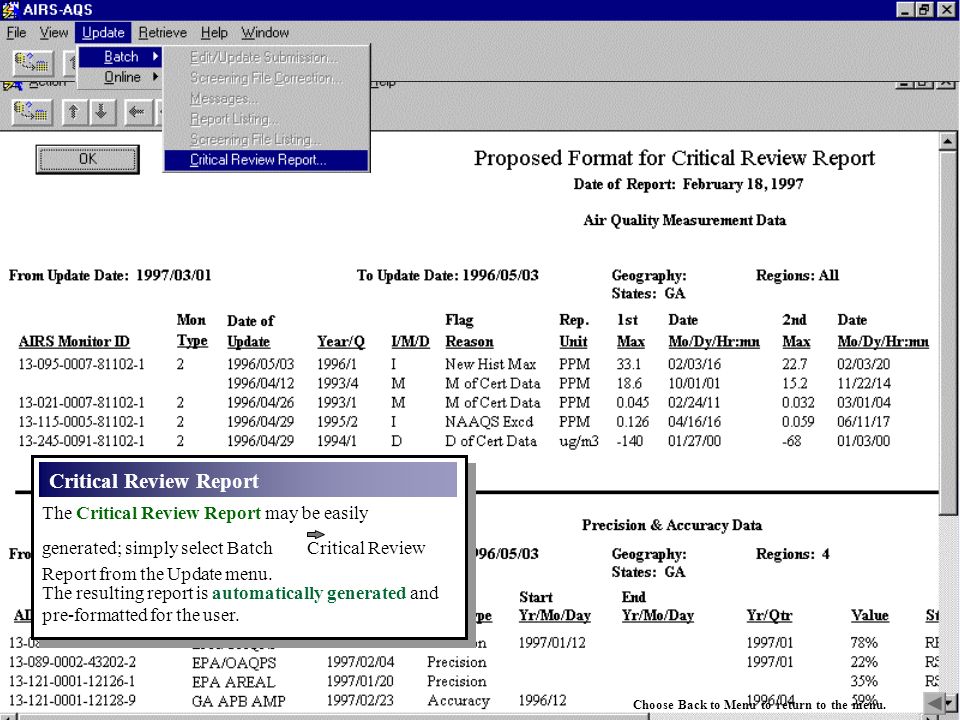960x720 pixels.
Task: Click the date cell 06/11/17
Action: (x=864, y=422)
